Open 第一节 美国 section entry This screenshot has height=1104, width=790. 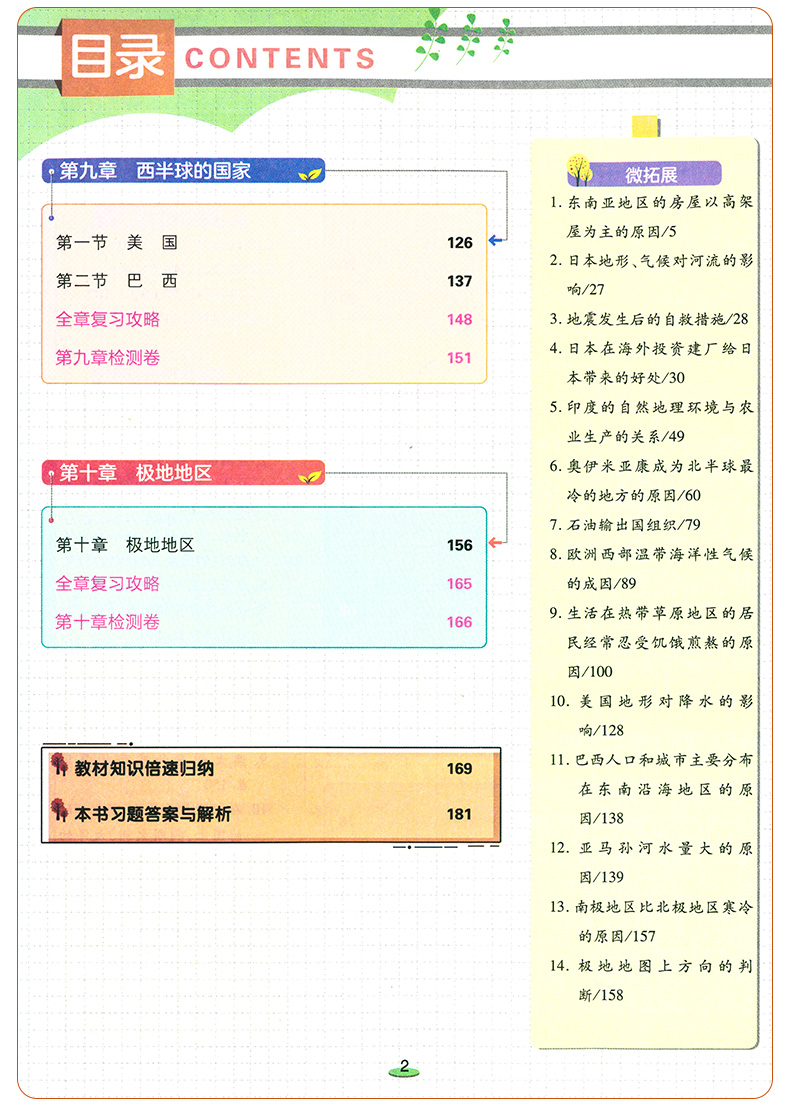coord(117,243)
